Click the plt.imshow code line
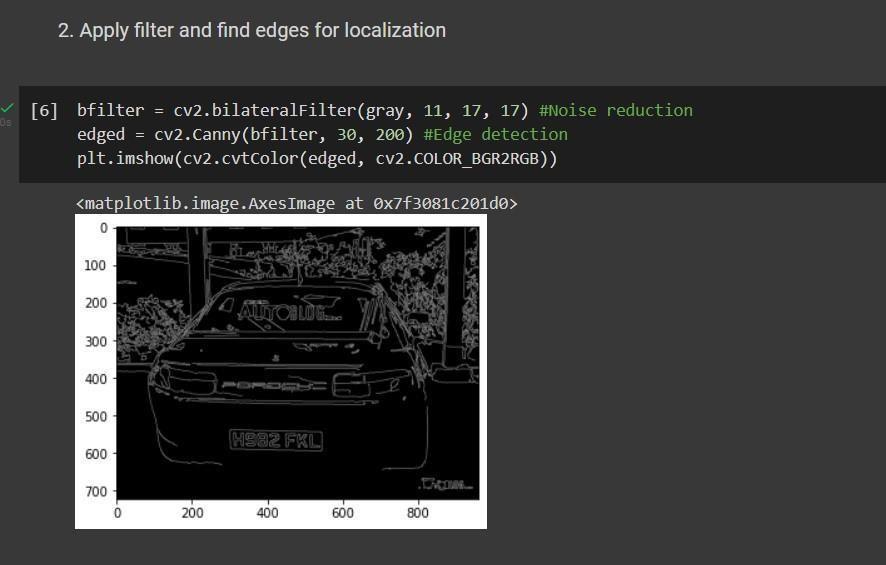 [x=317, y=159]
